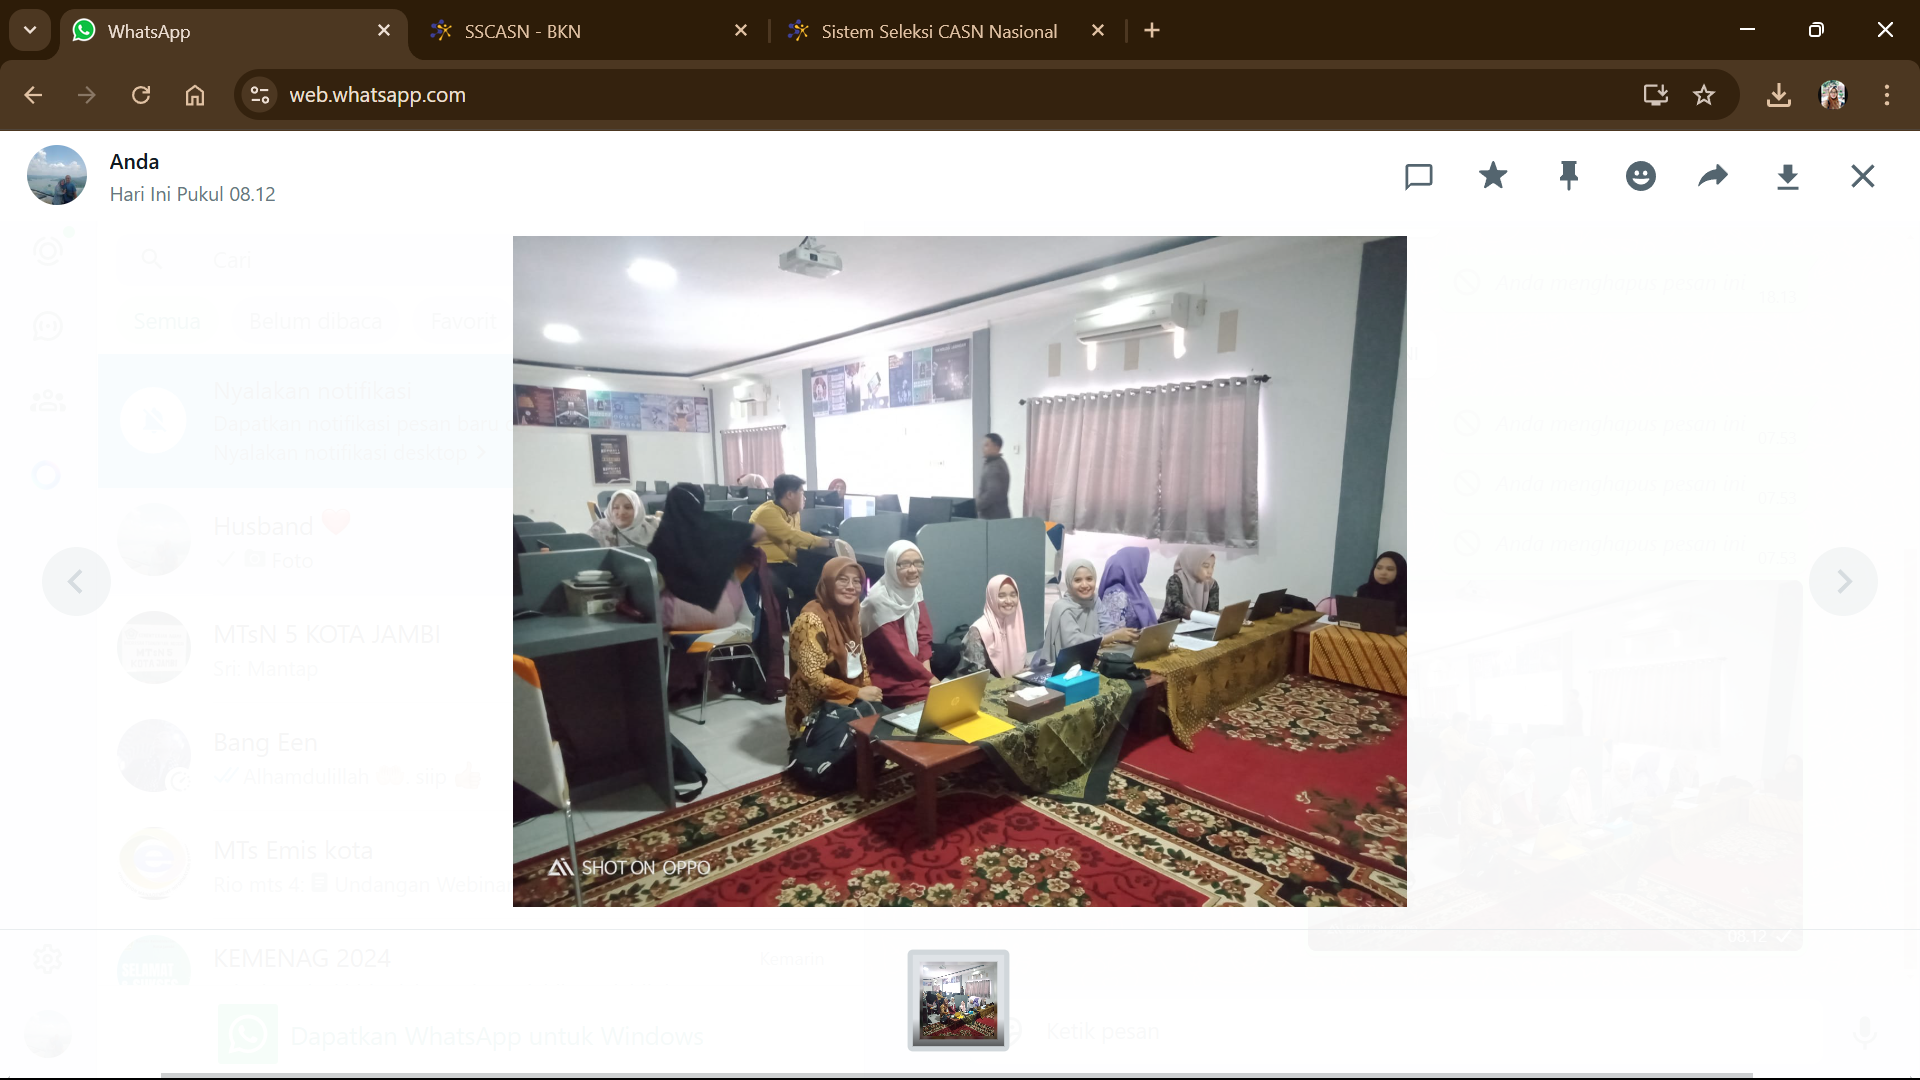Image resolution: width=1920 pixels, height=1080 pixels.
Task: Open emoji reaction picker
Action: pyautogui.click(x=1640, y=176)
